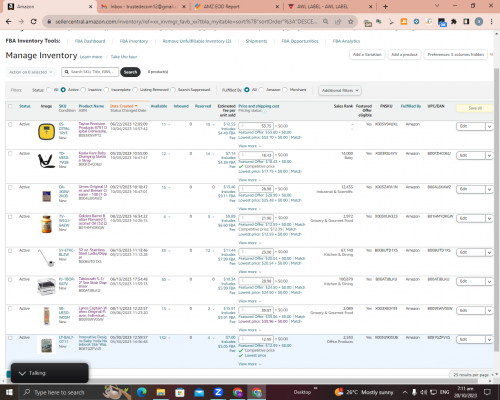
Task: Open Edit dropdown arrow for Taylor Precision row
Action: click(489, 127)
